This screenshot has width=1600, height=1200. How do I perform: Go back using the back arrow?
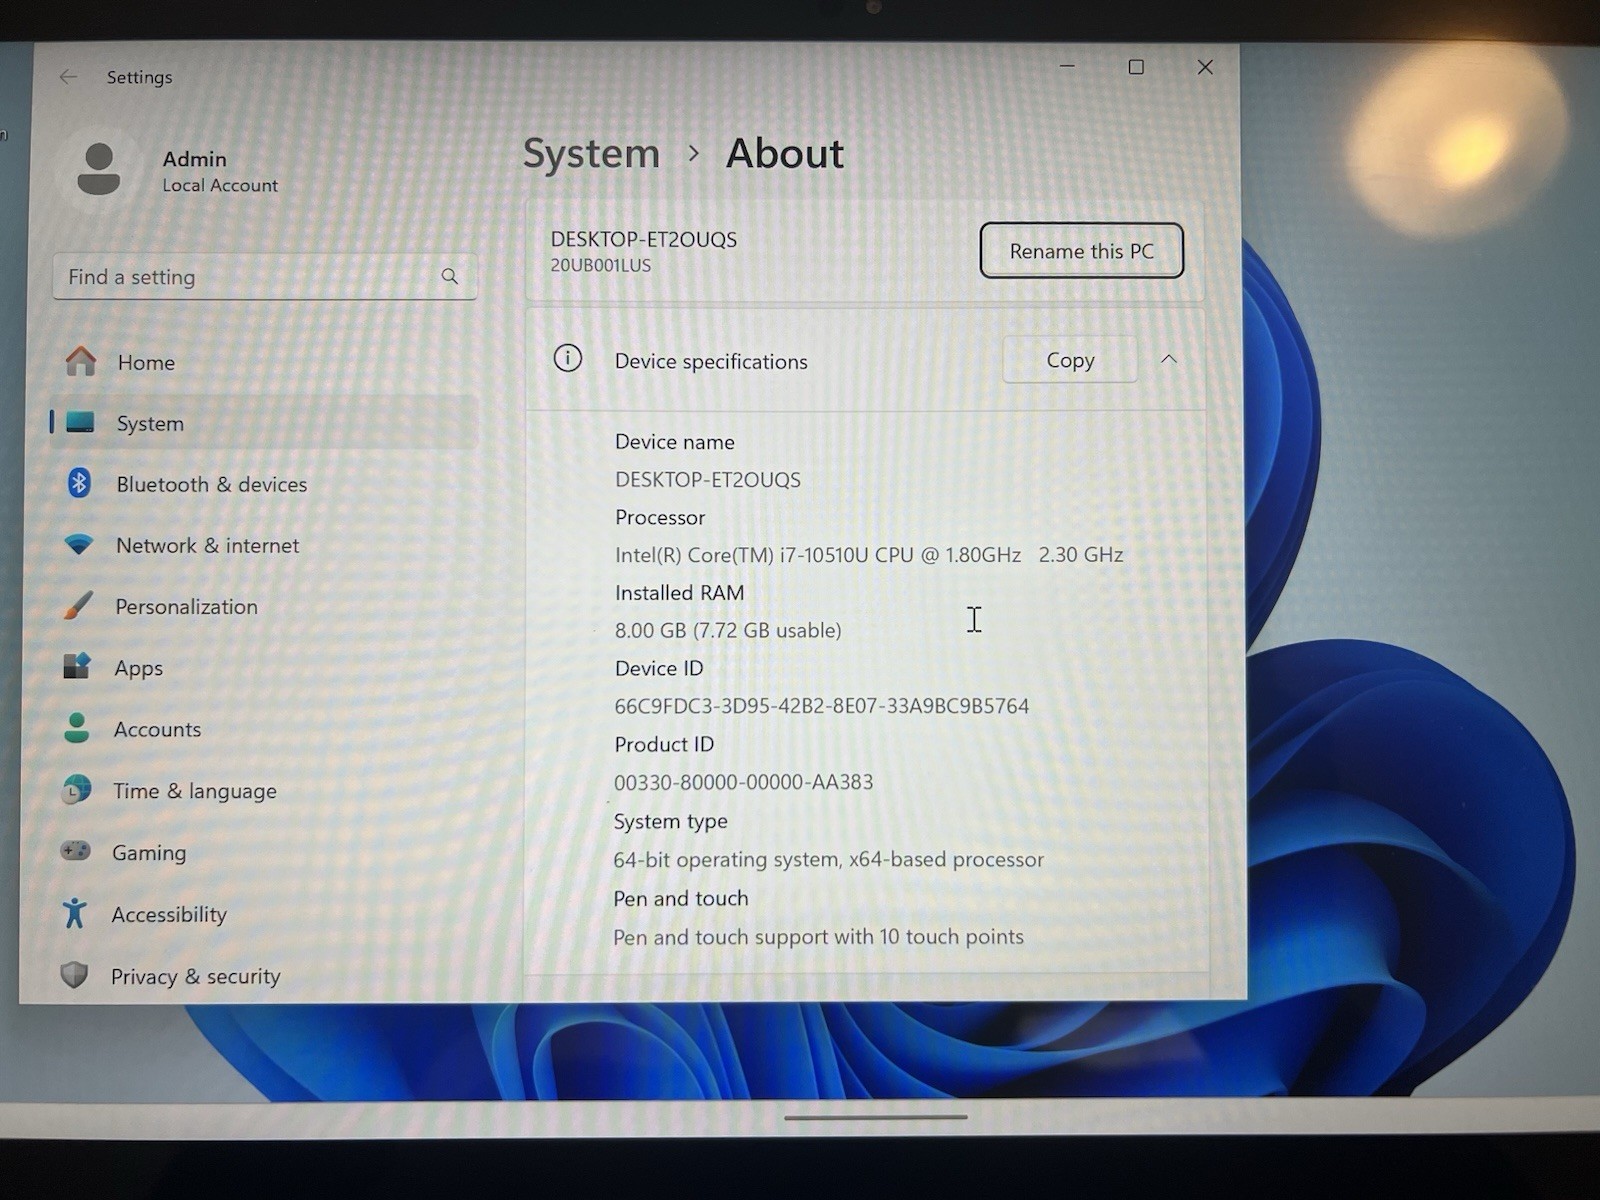pos(68,77)
